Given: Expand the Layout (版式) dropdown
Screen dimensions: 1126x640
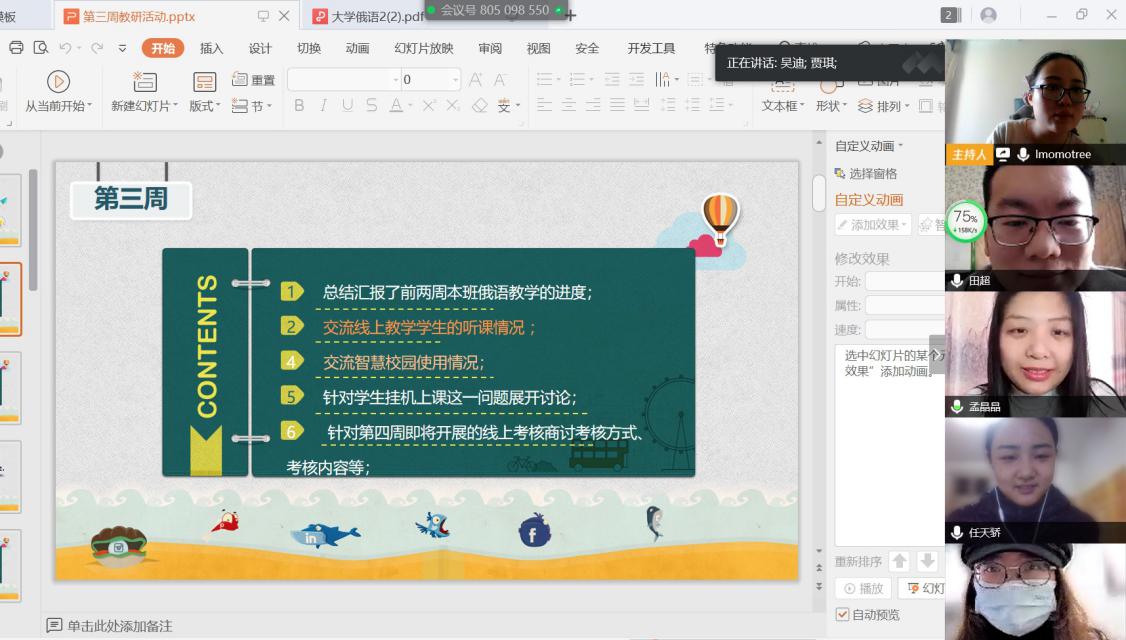Looking at the screenshot, I should (x=206, y=106).
